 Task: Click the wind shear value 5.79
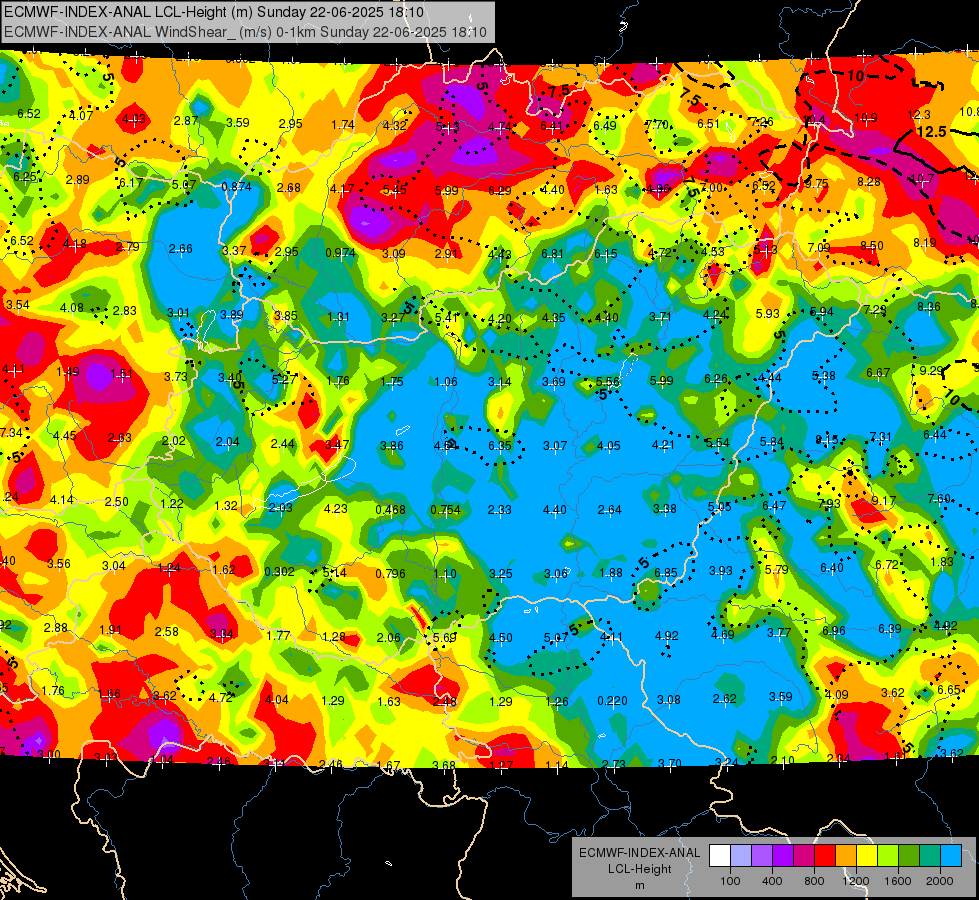(777, 570)
